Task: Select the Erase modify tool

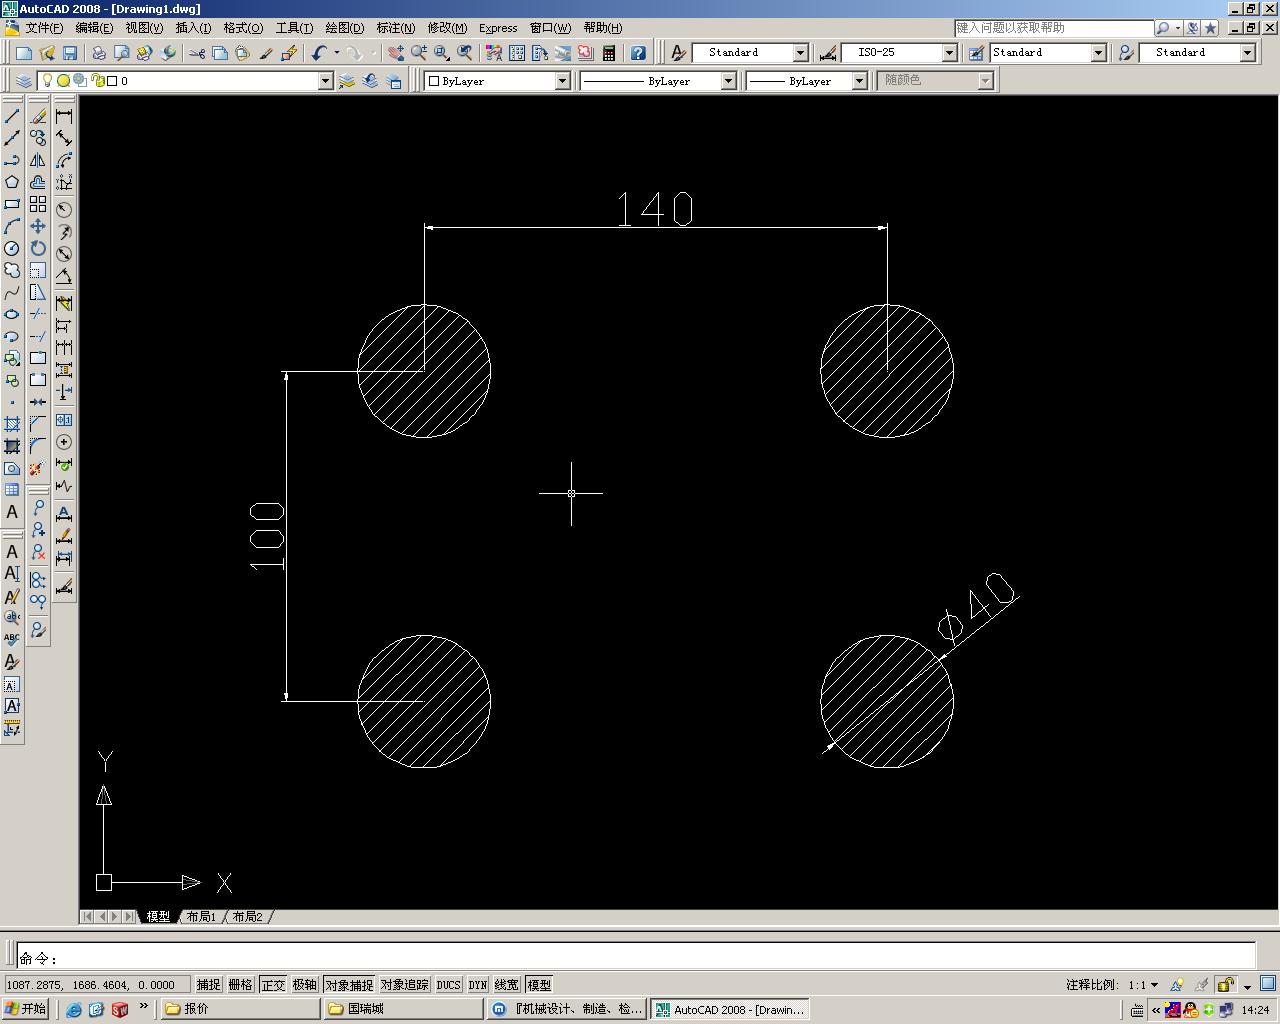Action: [x=38, y=116]
